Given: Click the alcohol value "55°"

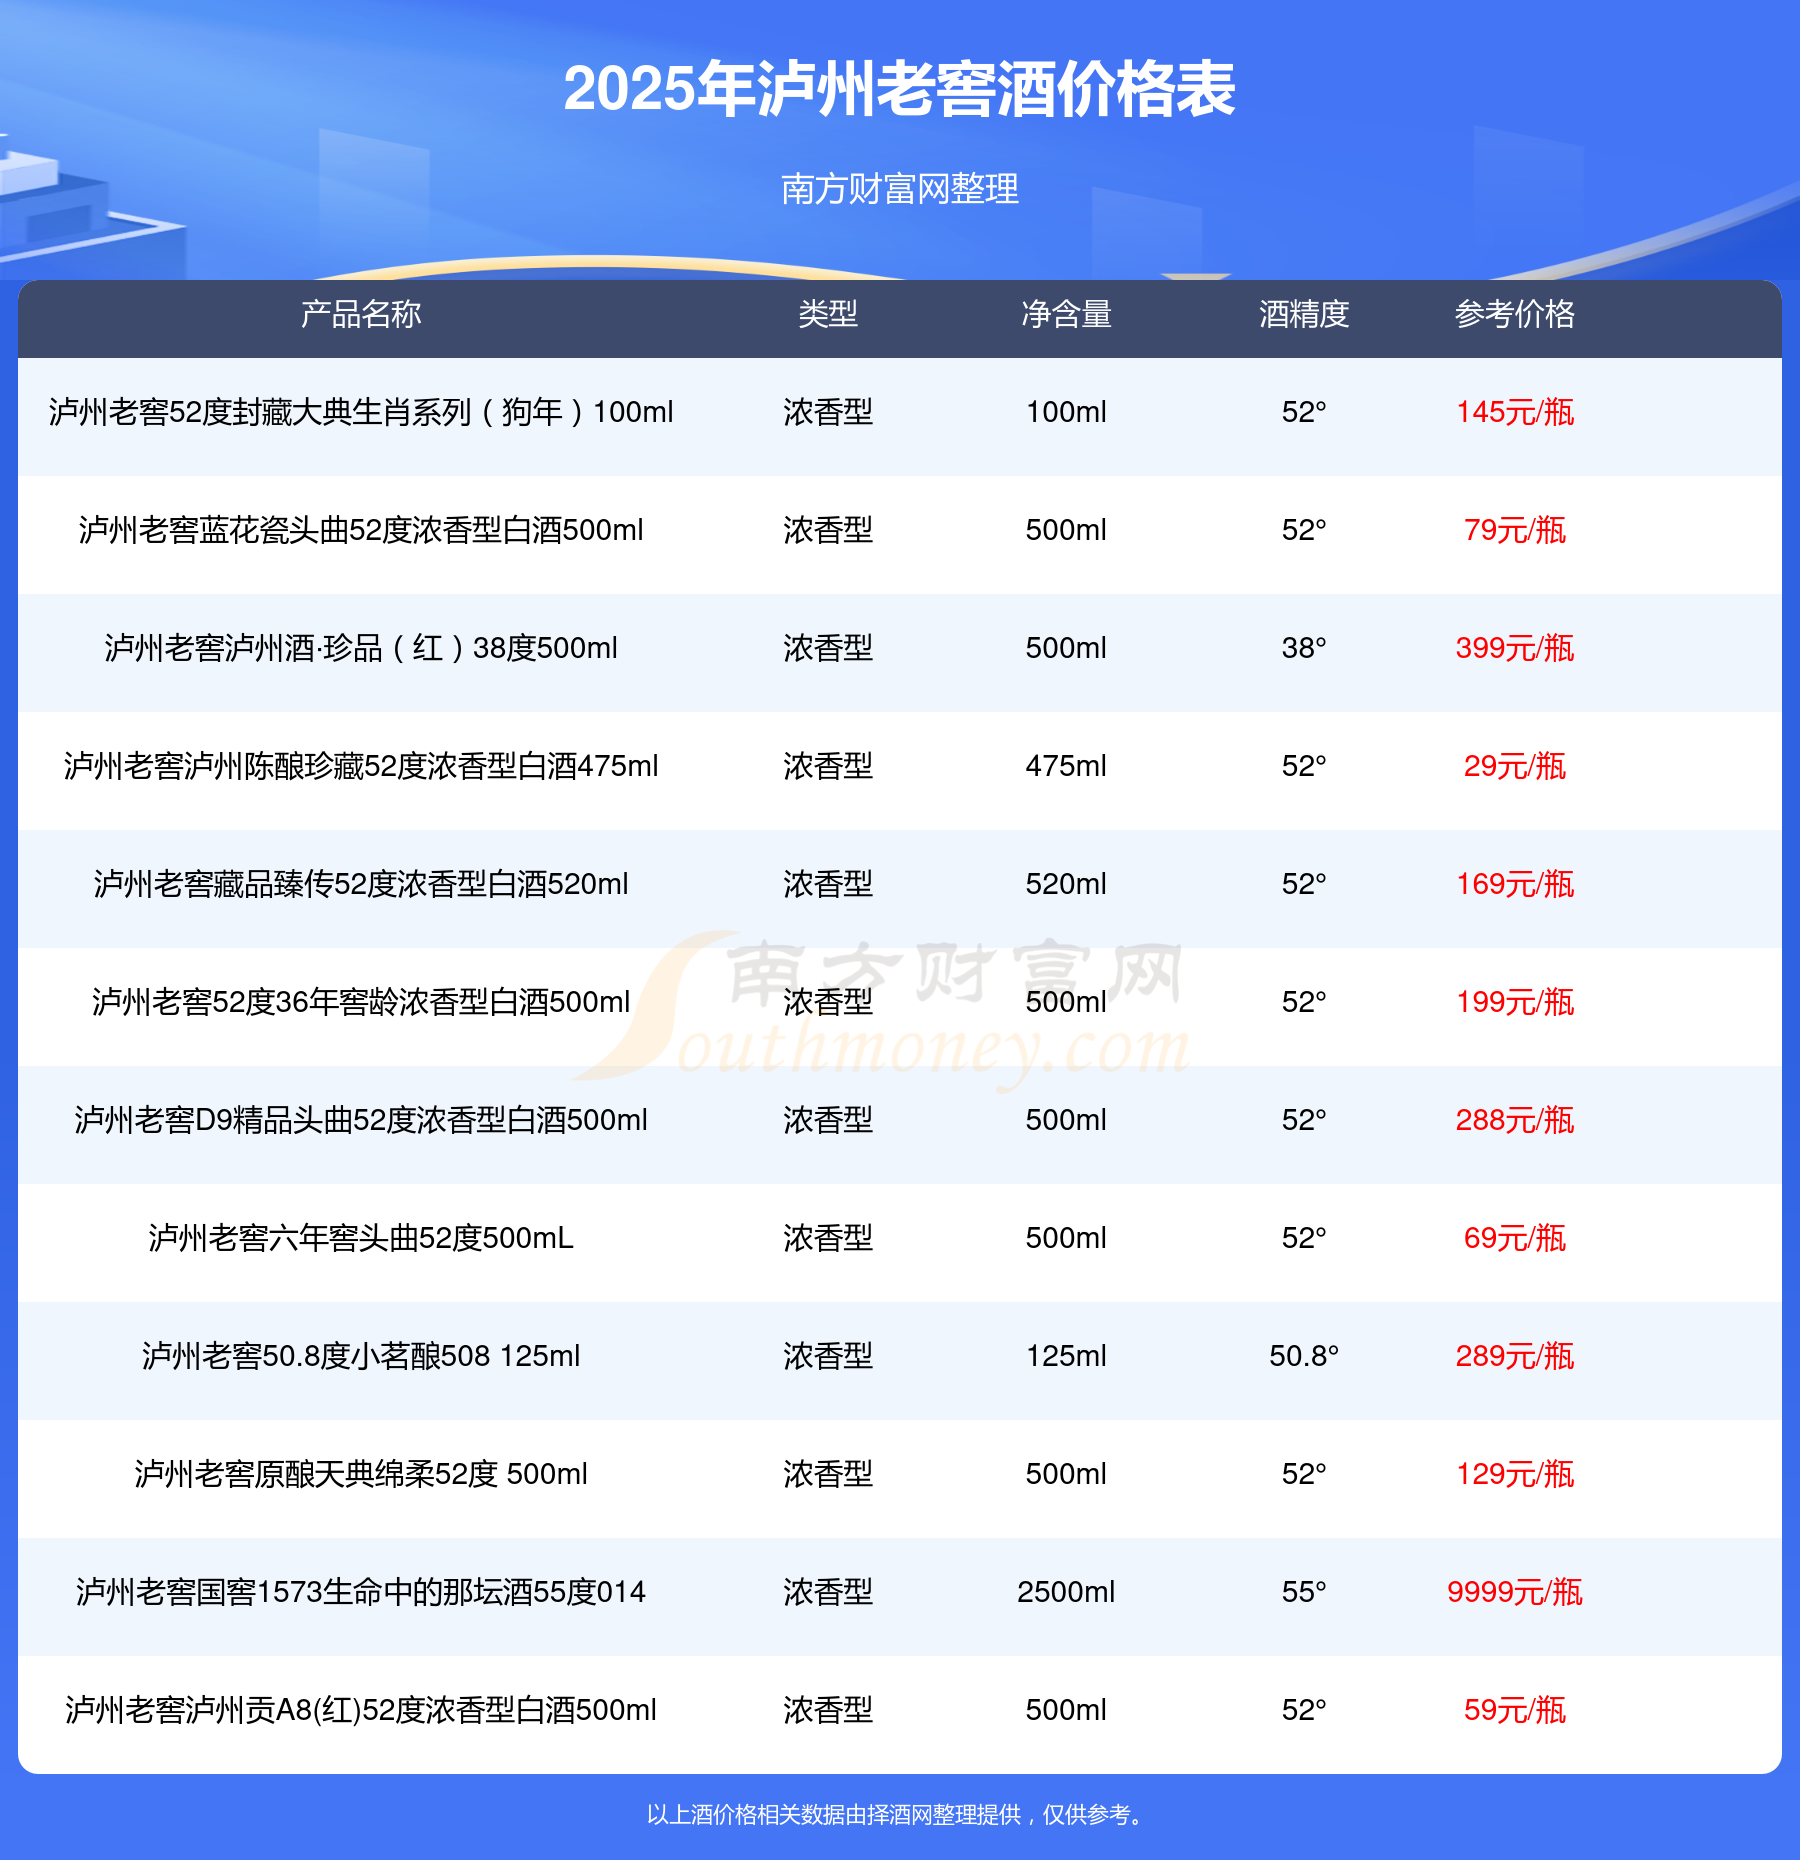Looking at the screenshot, I should point(1304,1592).
